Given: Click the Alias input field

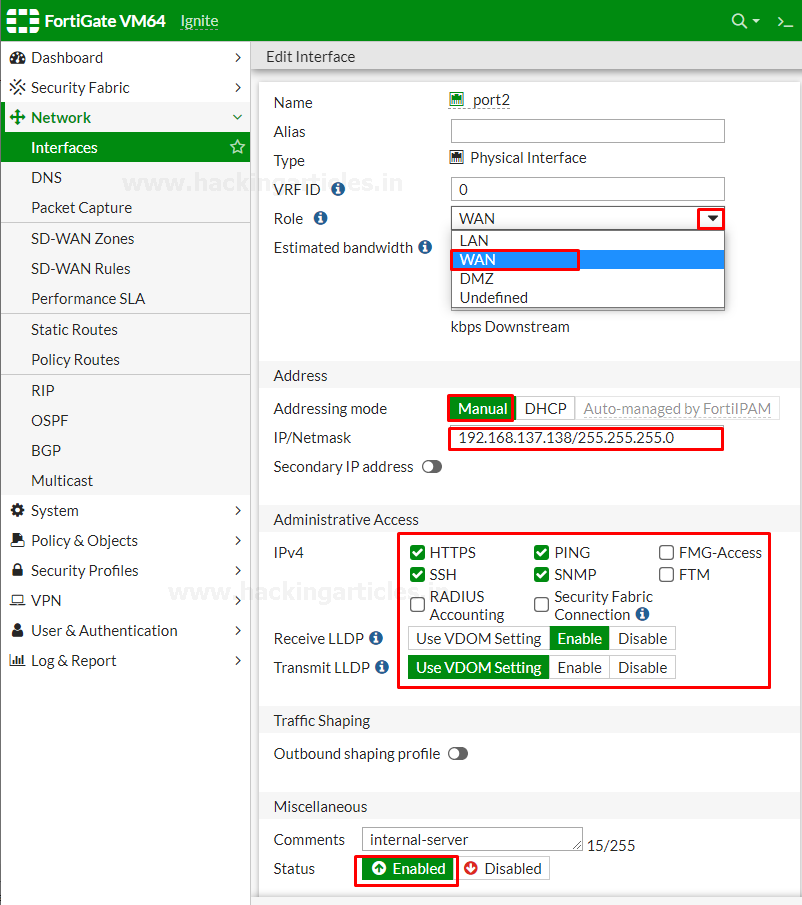Looking at the screenshot, I should [587, 131].
